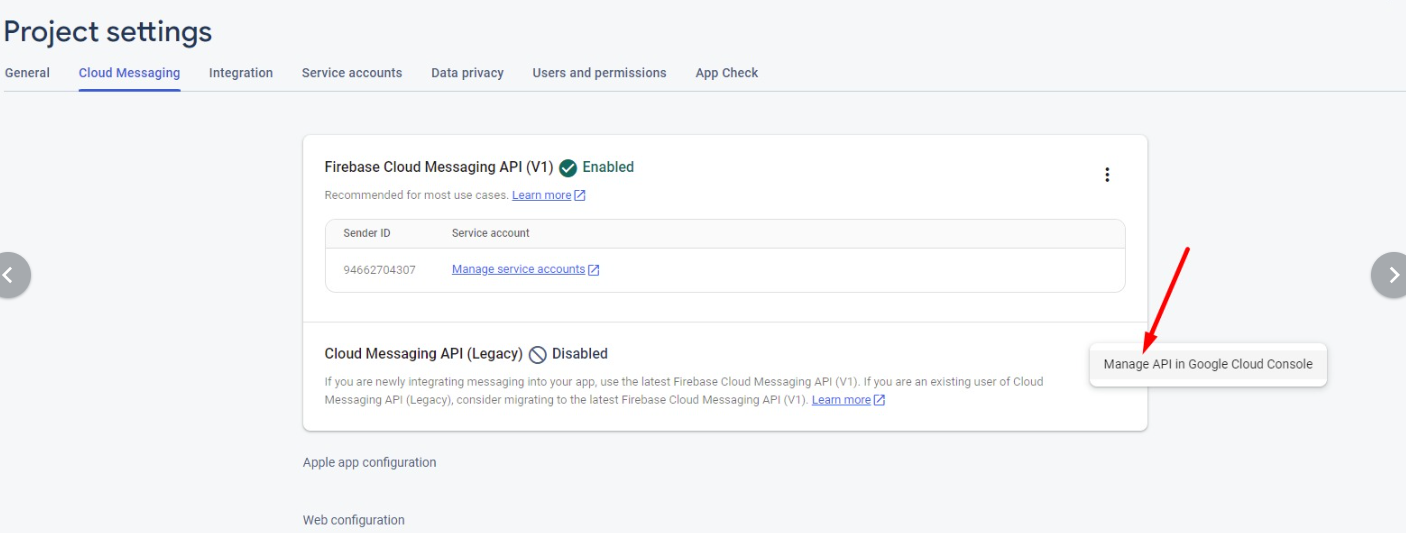This screenshot has width=1406, height=533.
Task: Open the three-dot menu on Firebase Cloud Messaging card
Action: click(x=1107, y=175)
